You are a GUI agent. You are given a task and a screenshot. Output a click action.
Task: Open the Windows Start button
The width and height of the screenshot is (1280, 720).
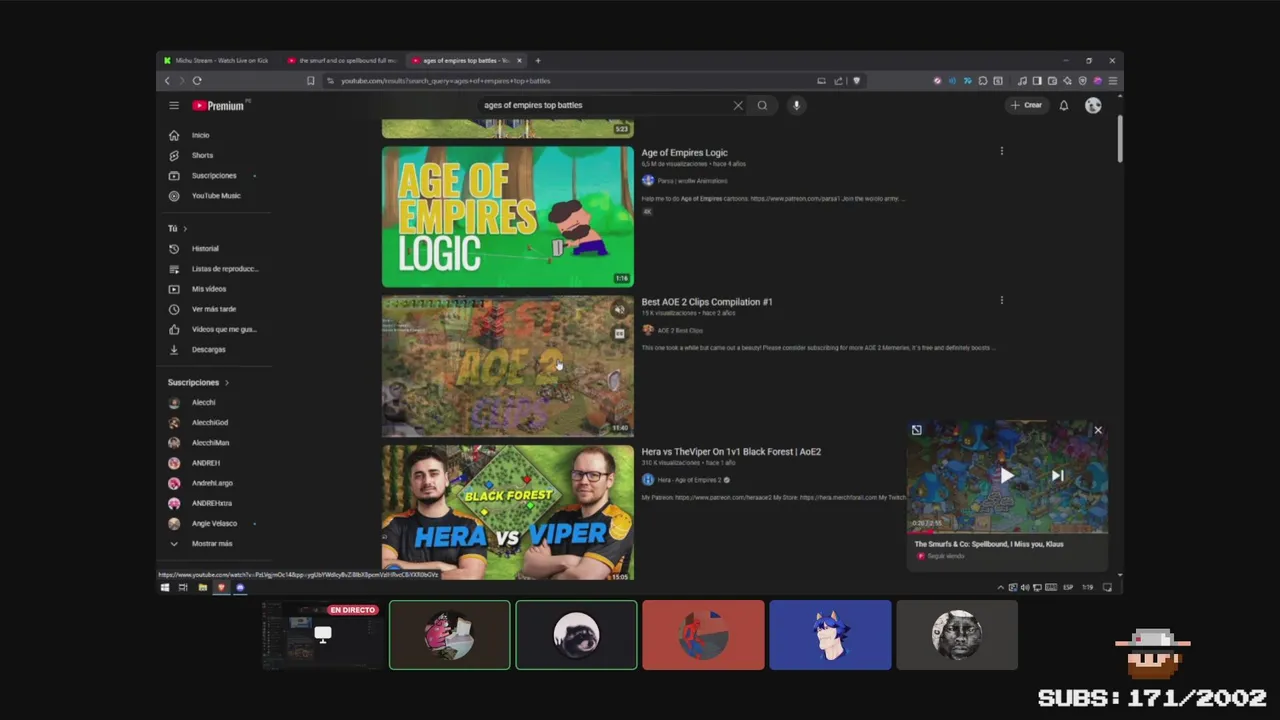pos(165,588)
